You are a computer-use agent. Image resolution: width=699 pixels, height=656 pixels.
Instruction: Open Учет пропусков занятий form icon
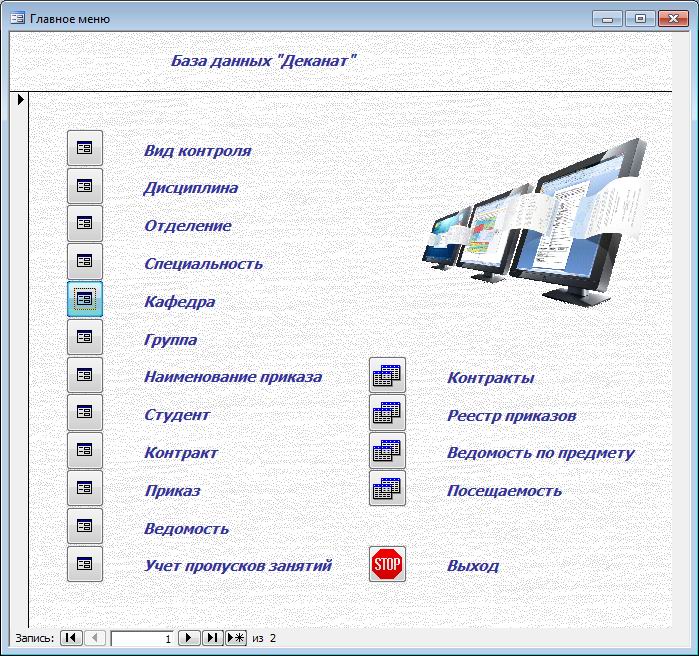click(x=85, y=564)
